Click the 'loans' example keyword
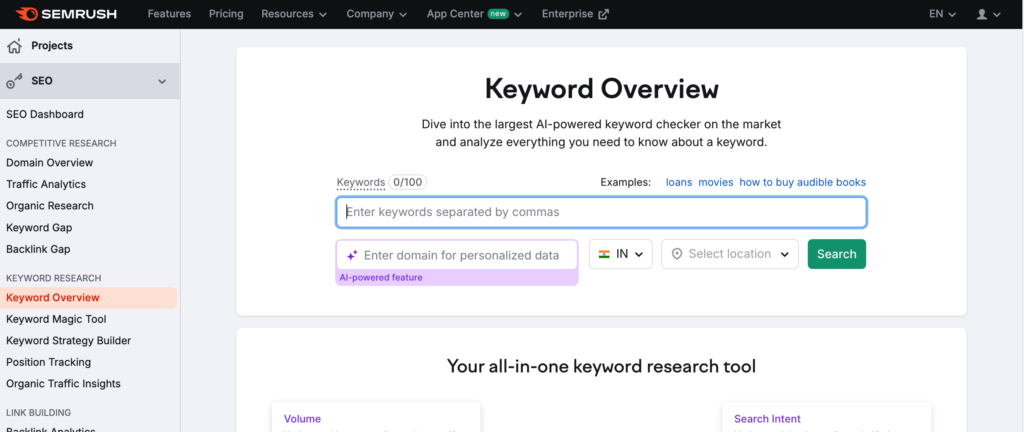1024x432 pixels. (679, 182)
